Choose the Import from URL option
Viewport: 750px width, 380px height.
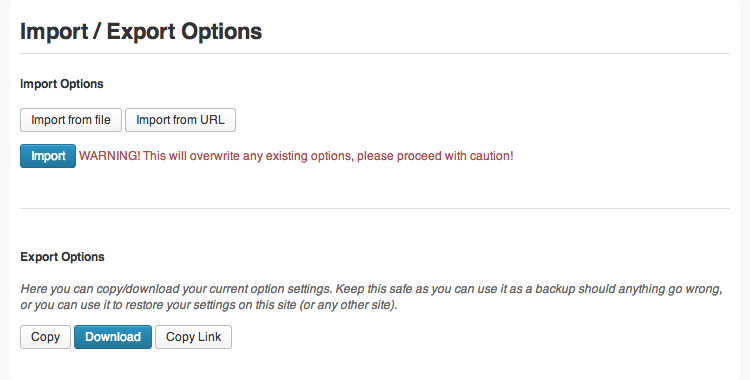point(180,120)
